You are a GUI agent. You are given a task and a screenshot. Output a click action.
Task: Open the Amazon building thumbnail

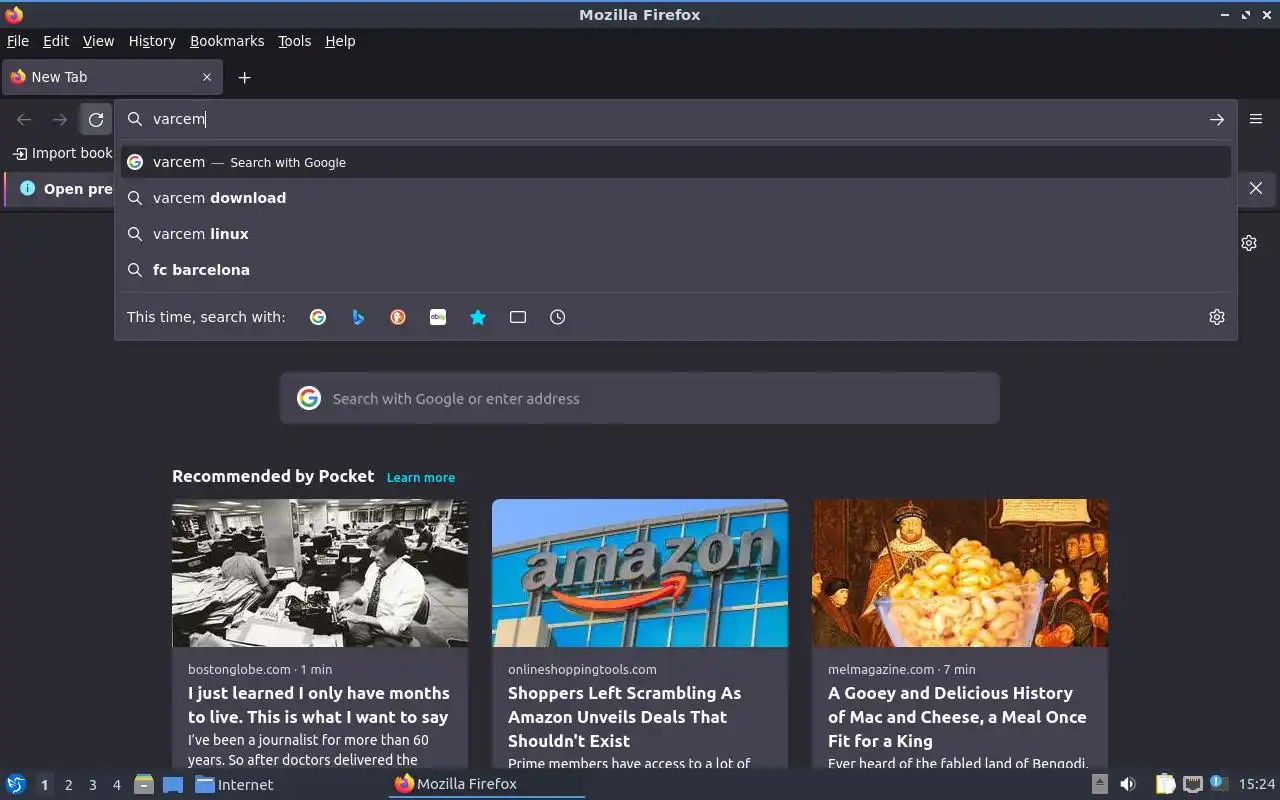coord(640,573)
